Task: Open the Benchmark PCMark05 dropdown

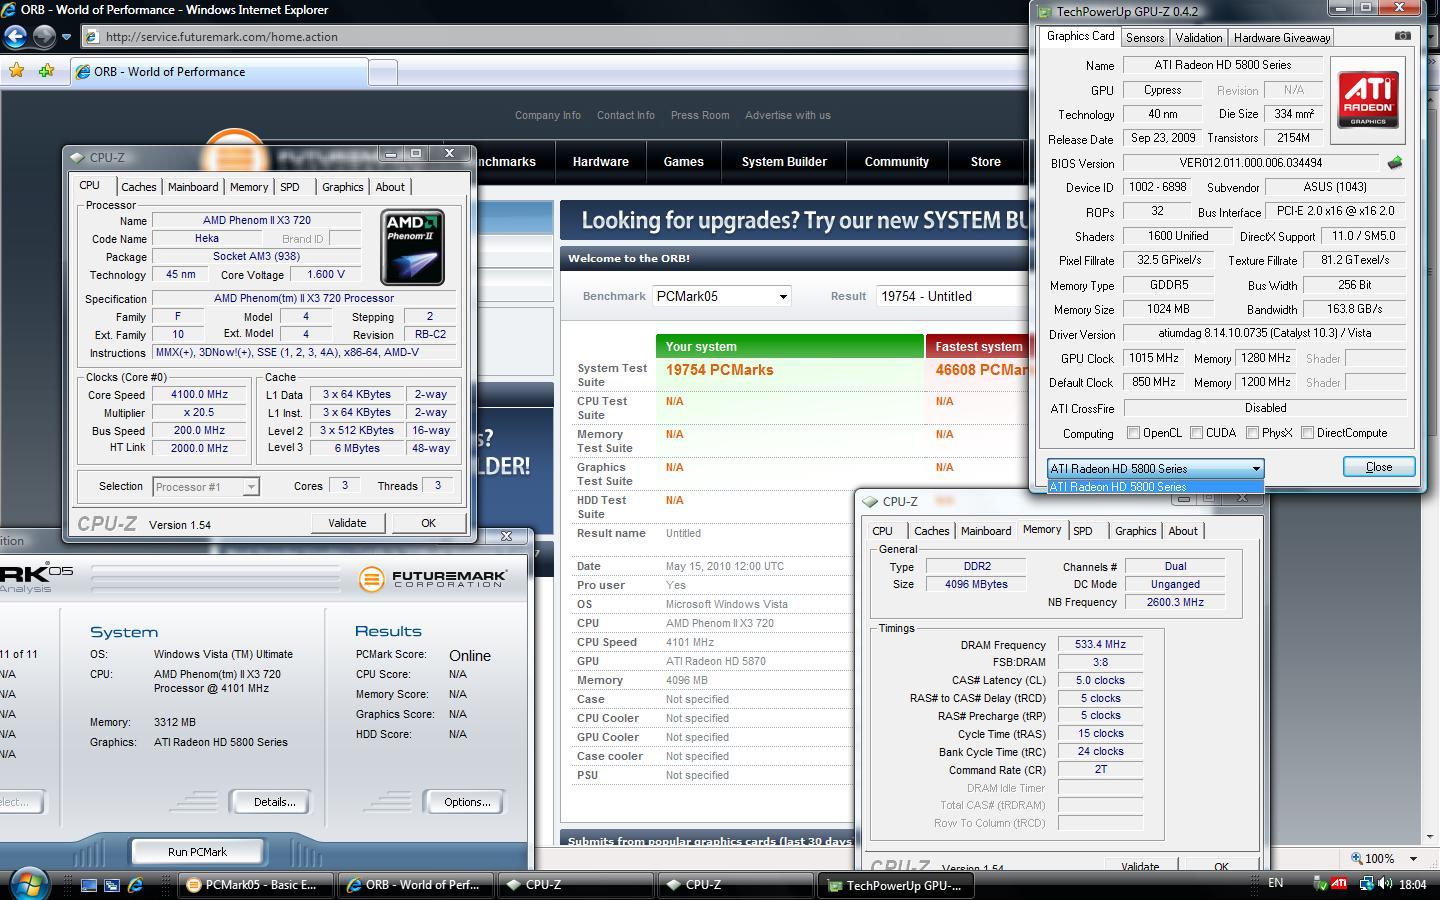Action: pos(720,296)
